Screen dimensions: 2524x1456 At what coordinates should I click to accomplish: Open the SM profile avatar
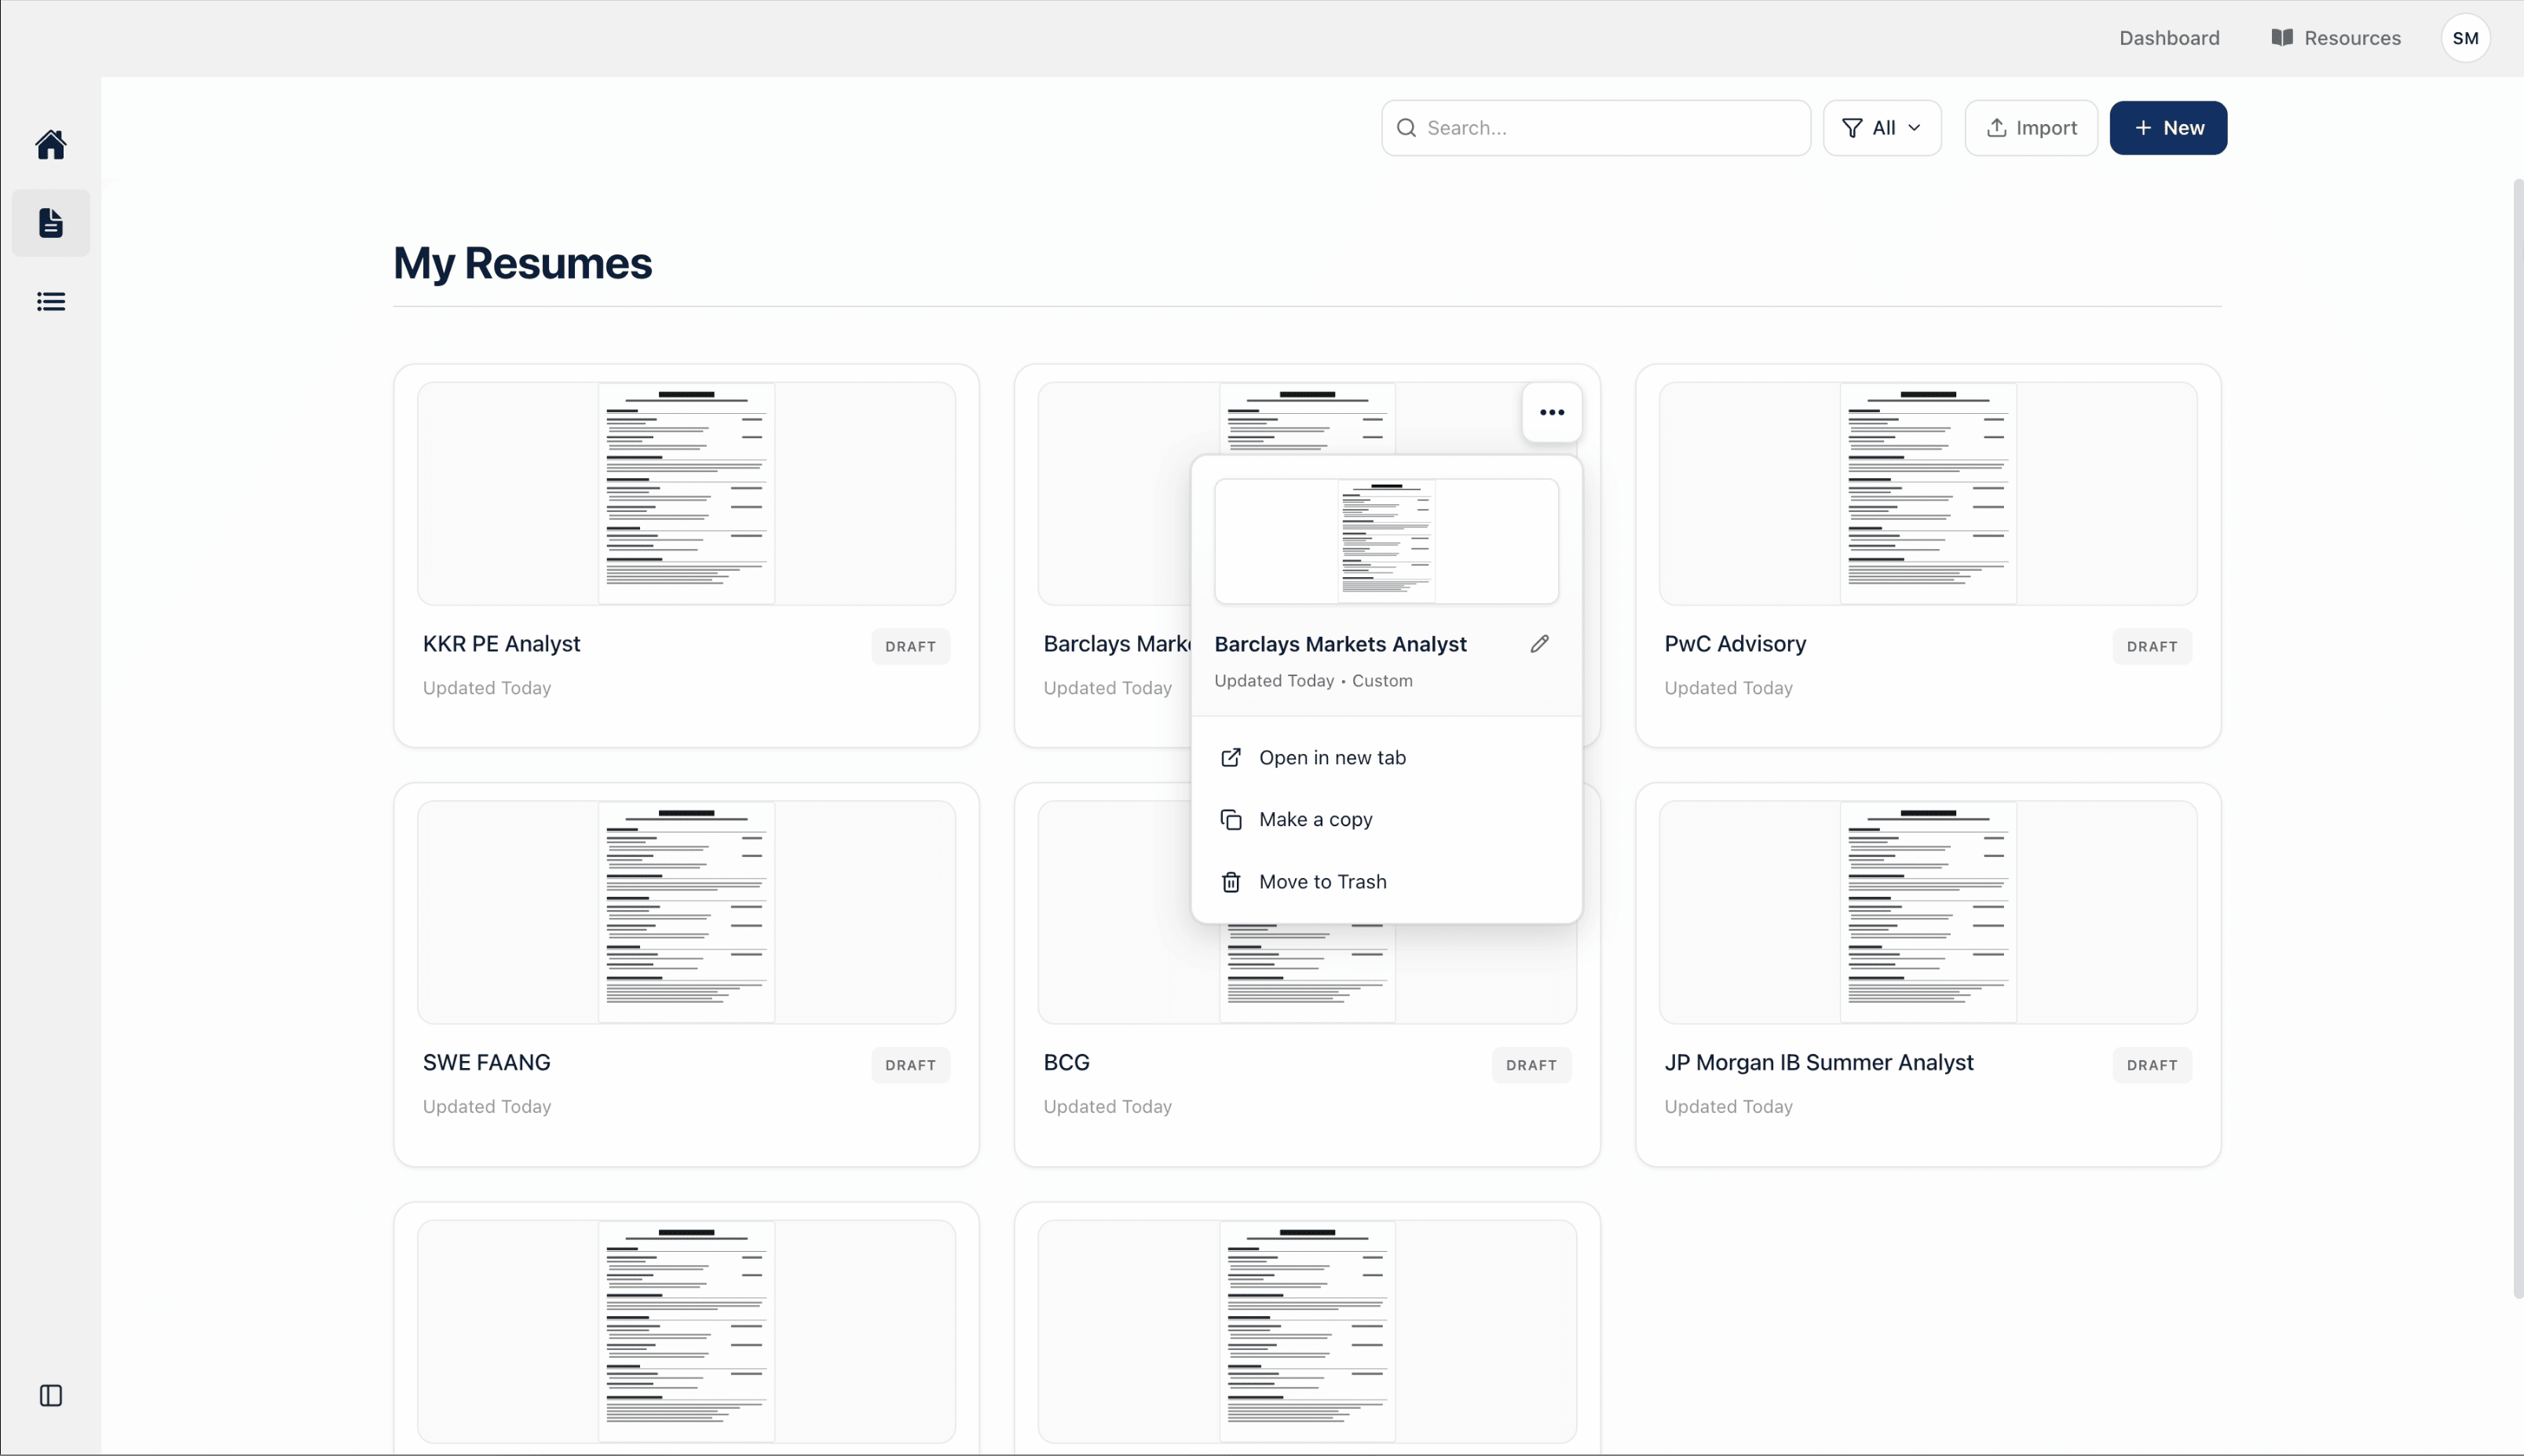[x=2465, y=38]
